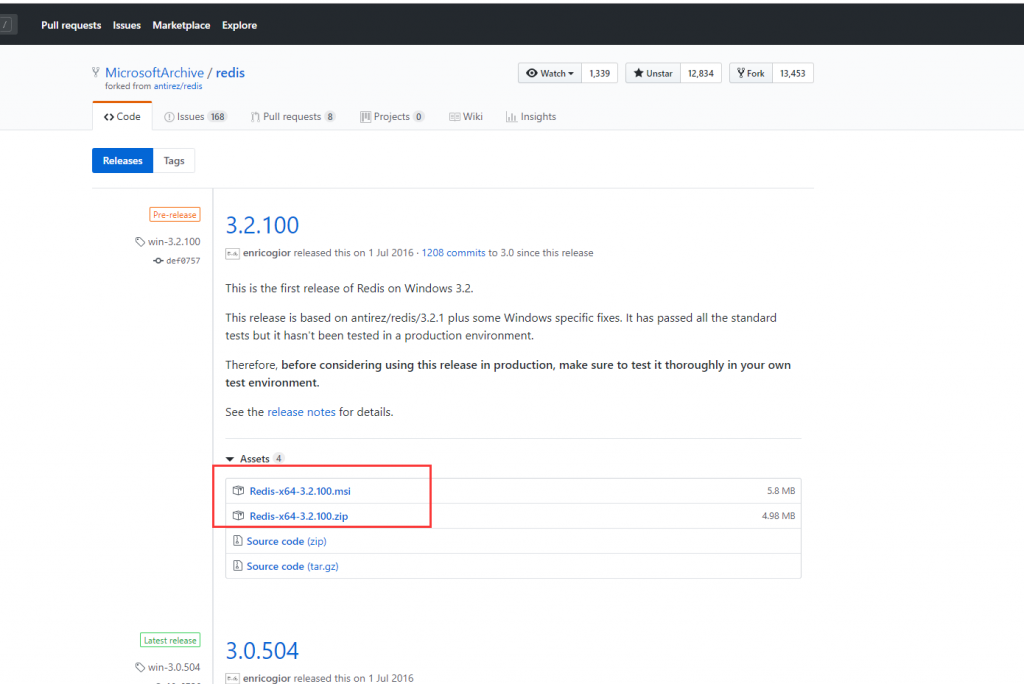
Task: Download Redis-x64-3.2.100.zip
Action: point(298,516)
